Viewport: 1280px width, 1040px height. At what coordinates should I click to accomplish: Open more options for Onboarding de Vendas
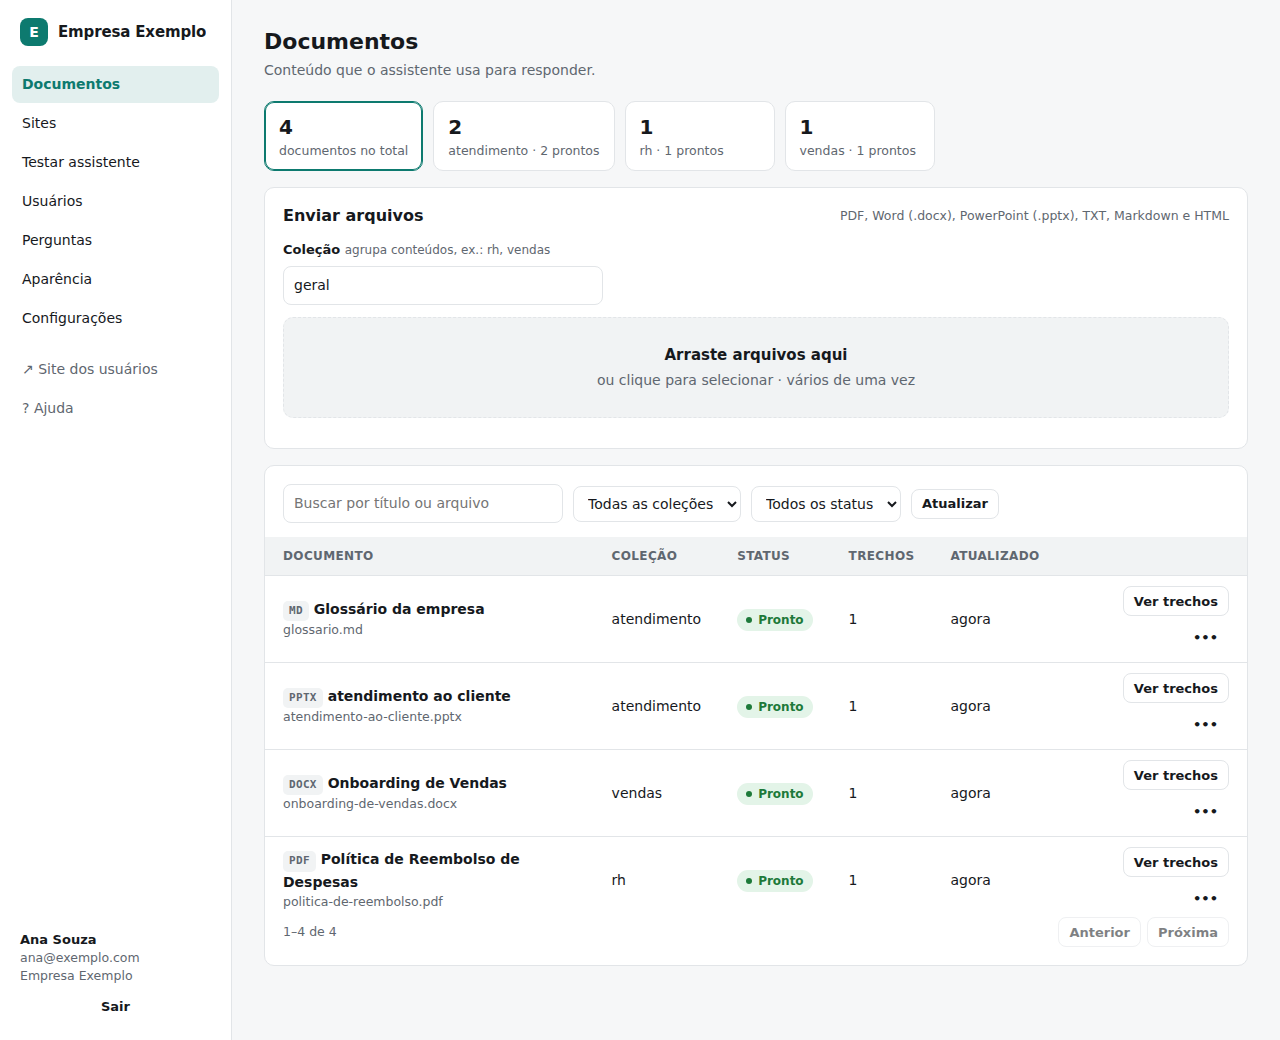(x=1205, y=811)
